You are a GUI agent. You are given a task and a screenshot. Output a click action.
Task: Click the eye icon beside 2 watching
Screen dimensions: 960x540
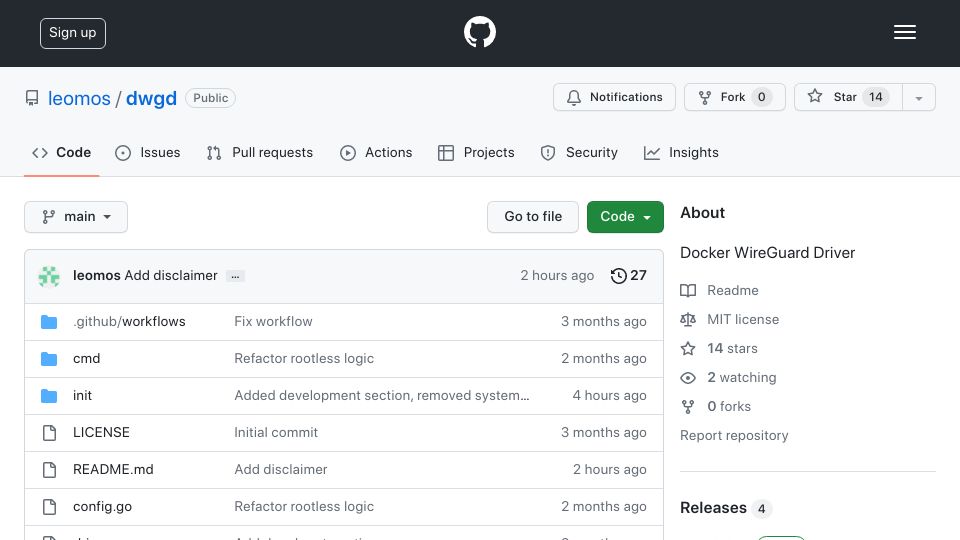688,378
